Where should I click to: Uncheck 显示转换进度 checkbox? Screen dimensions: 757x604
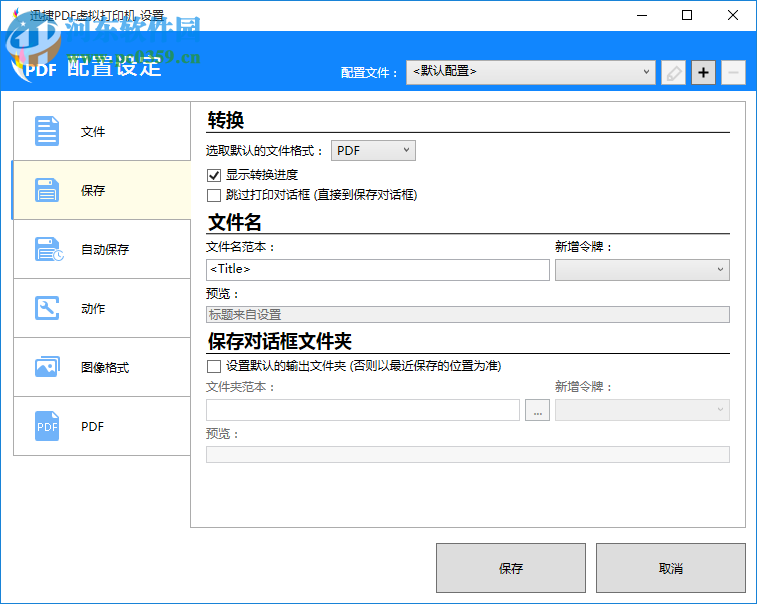click(x=214, y=175)
